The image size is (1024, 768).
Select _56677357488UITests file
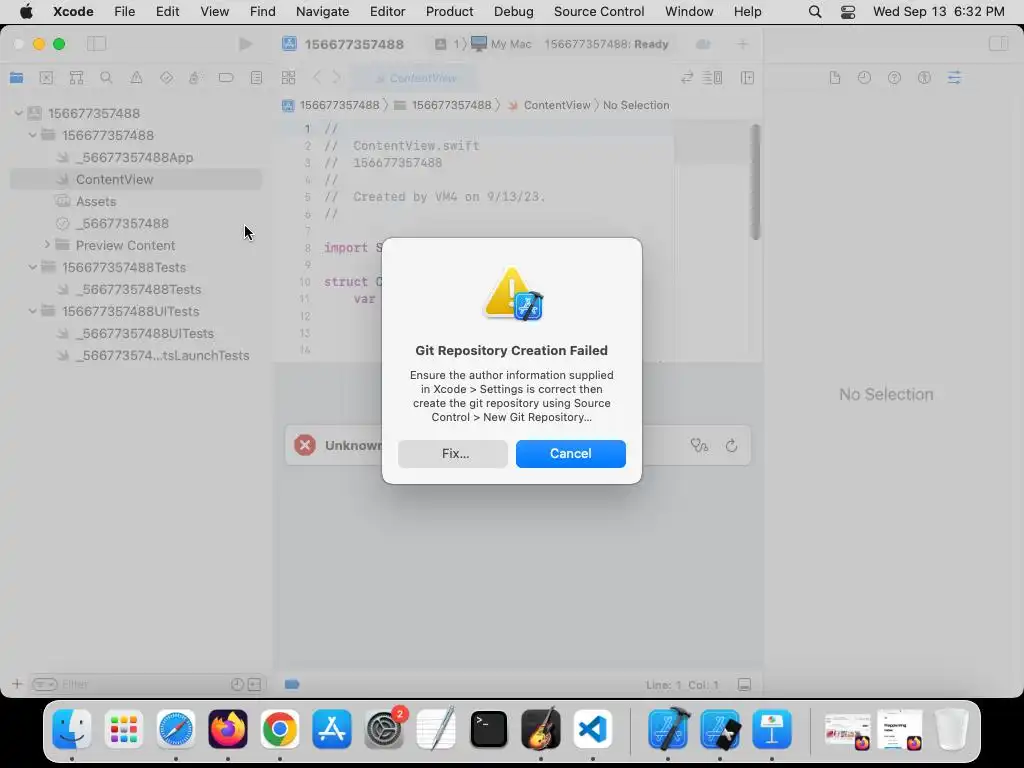coord(136,333)
